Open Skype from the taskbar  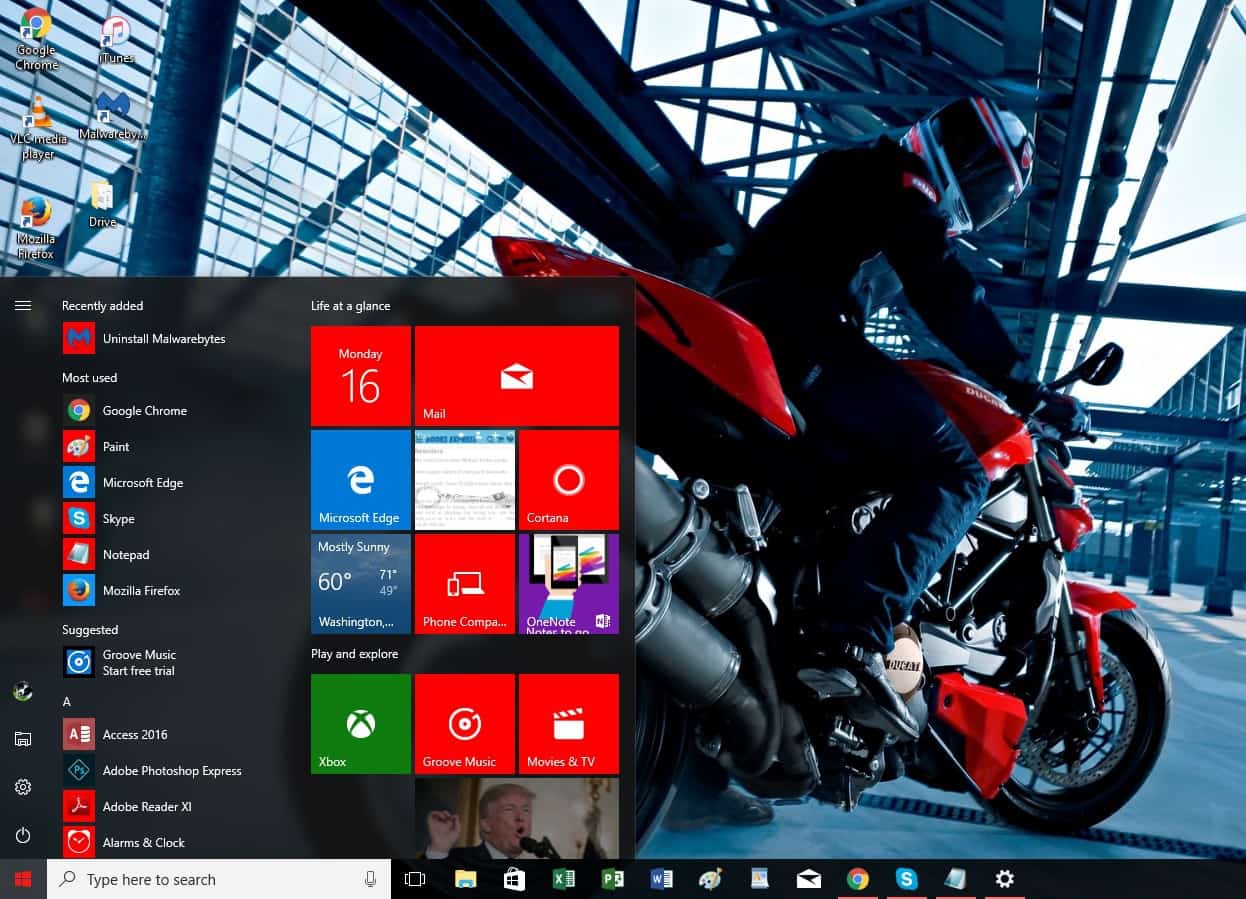(x=906, y=879)
